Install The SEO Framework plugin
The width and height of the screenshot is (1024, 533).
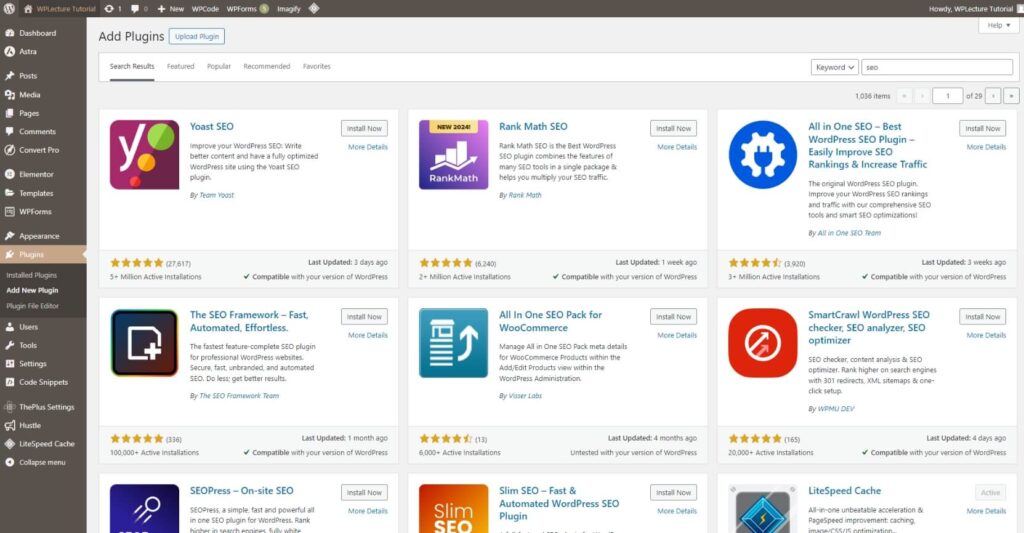click(x=364, y=317)
